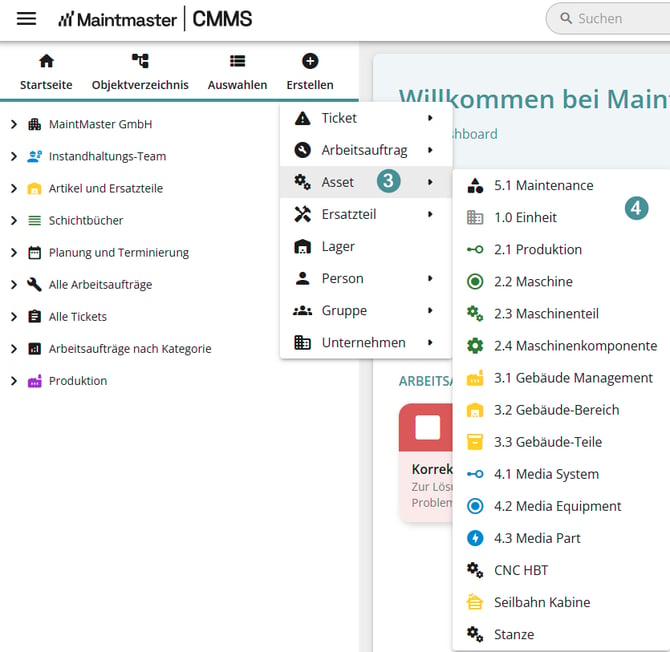
Task: Click the purple Produktion factory icon
Action: pos(35,381)
